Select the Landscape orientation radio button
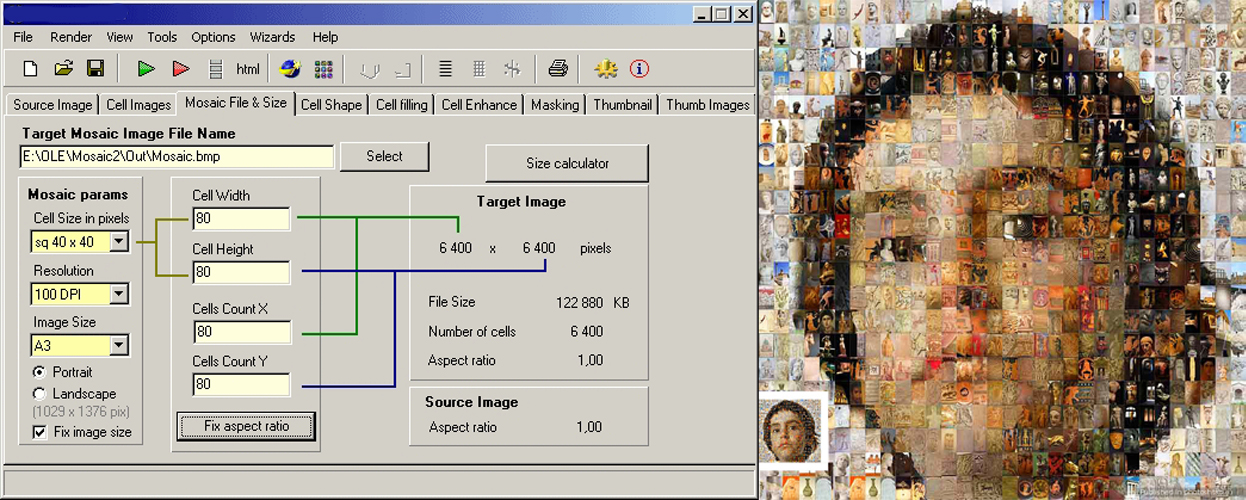 pos(40,394)
